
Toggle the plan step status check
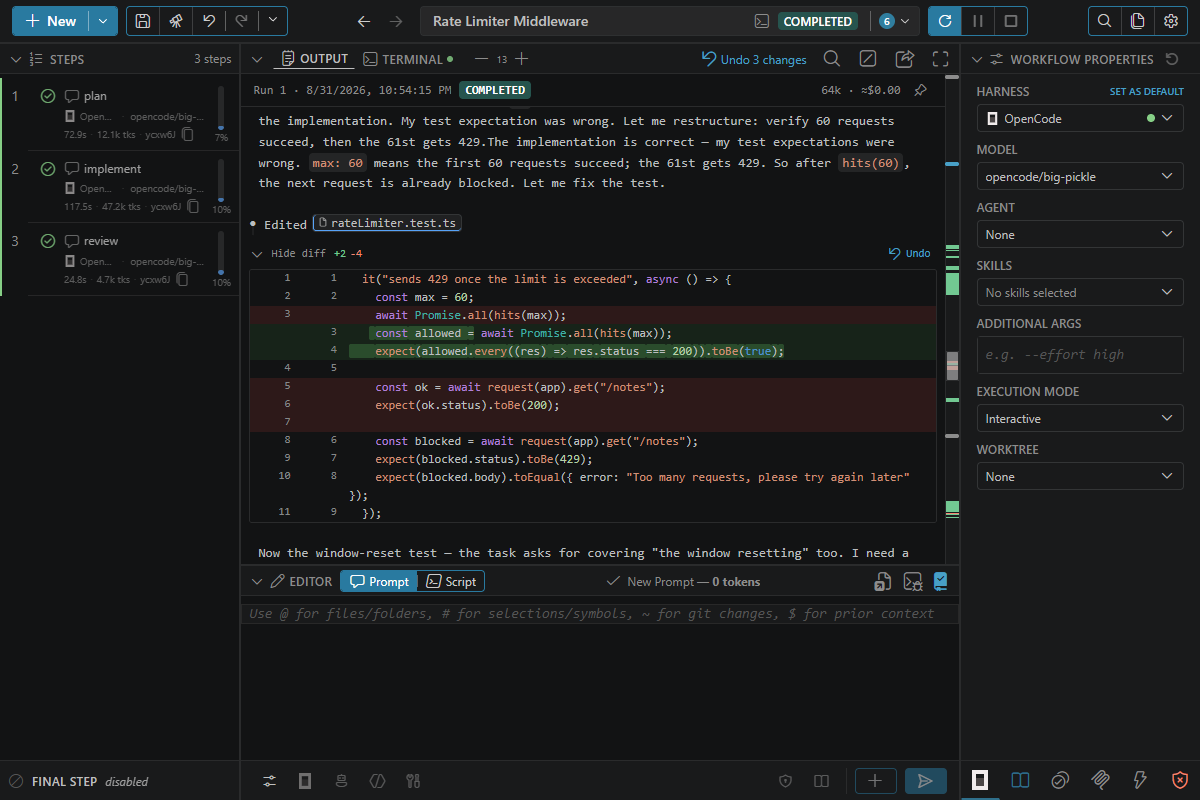(x=47, y=96)
